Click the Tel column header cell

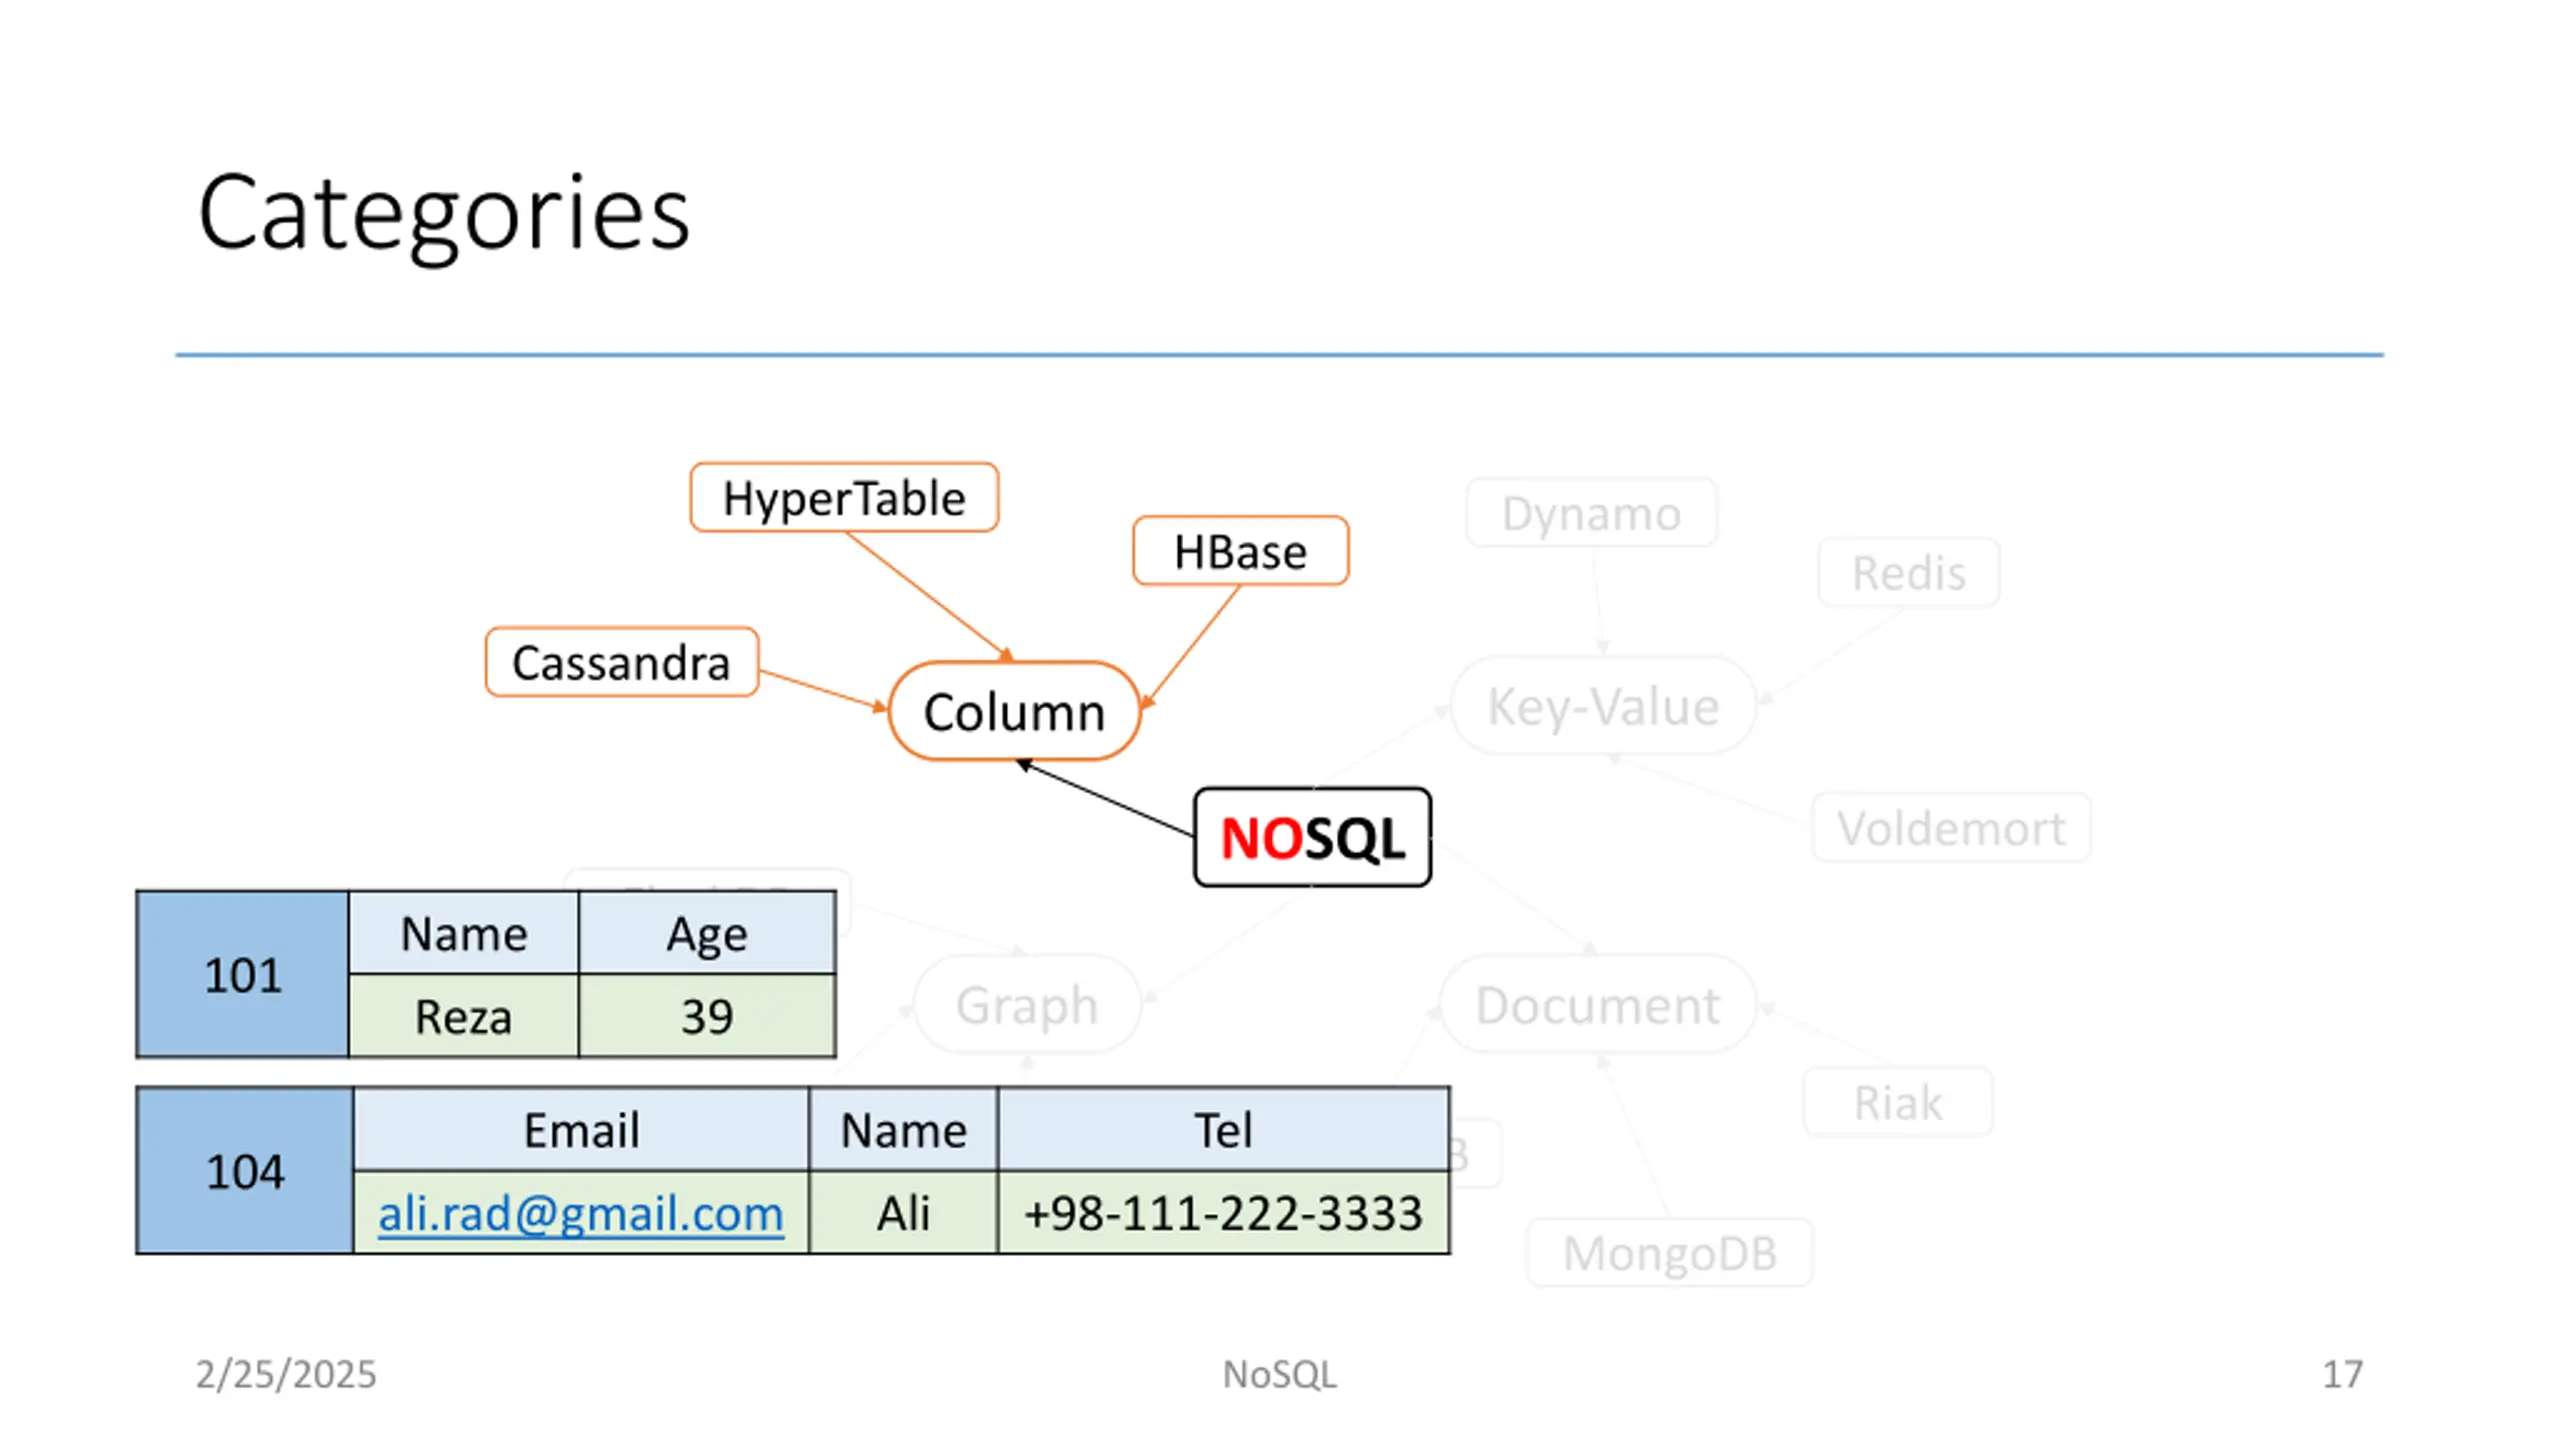(1223, 1130)
